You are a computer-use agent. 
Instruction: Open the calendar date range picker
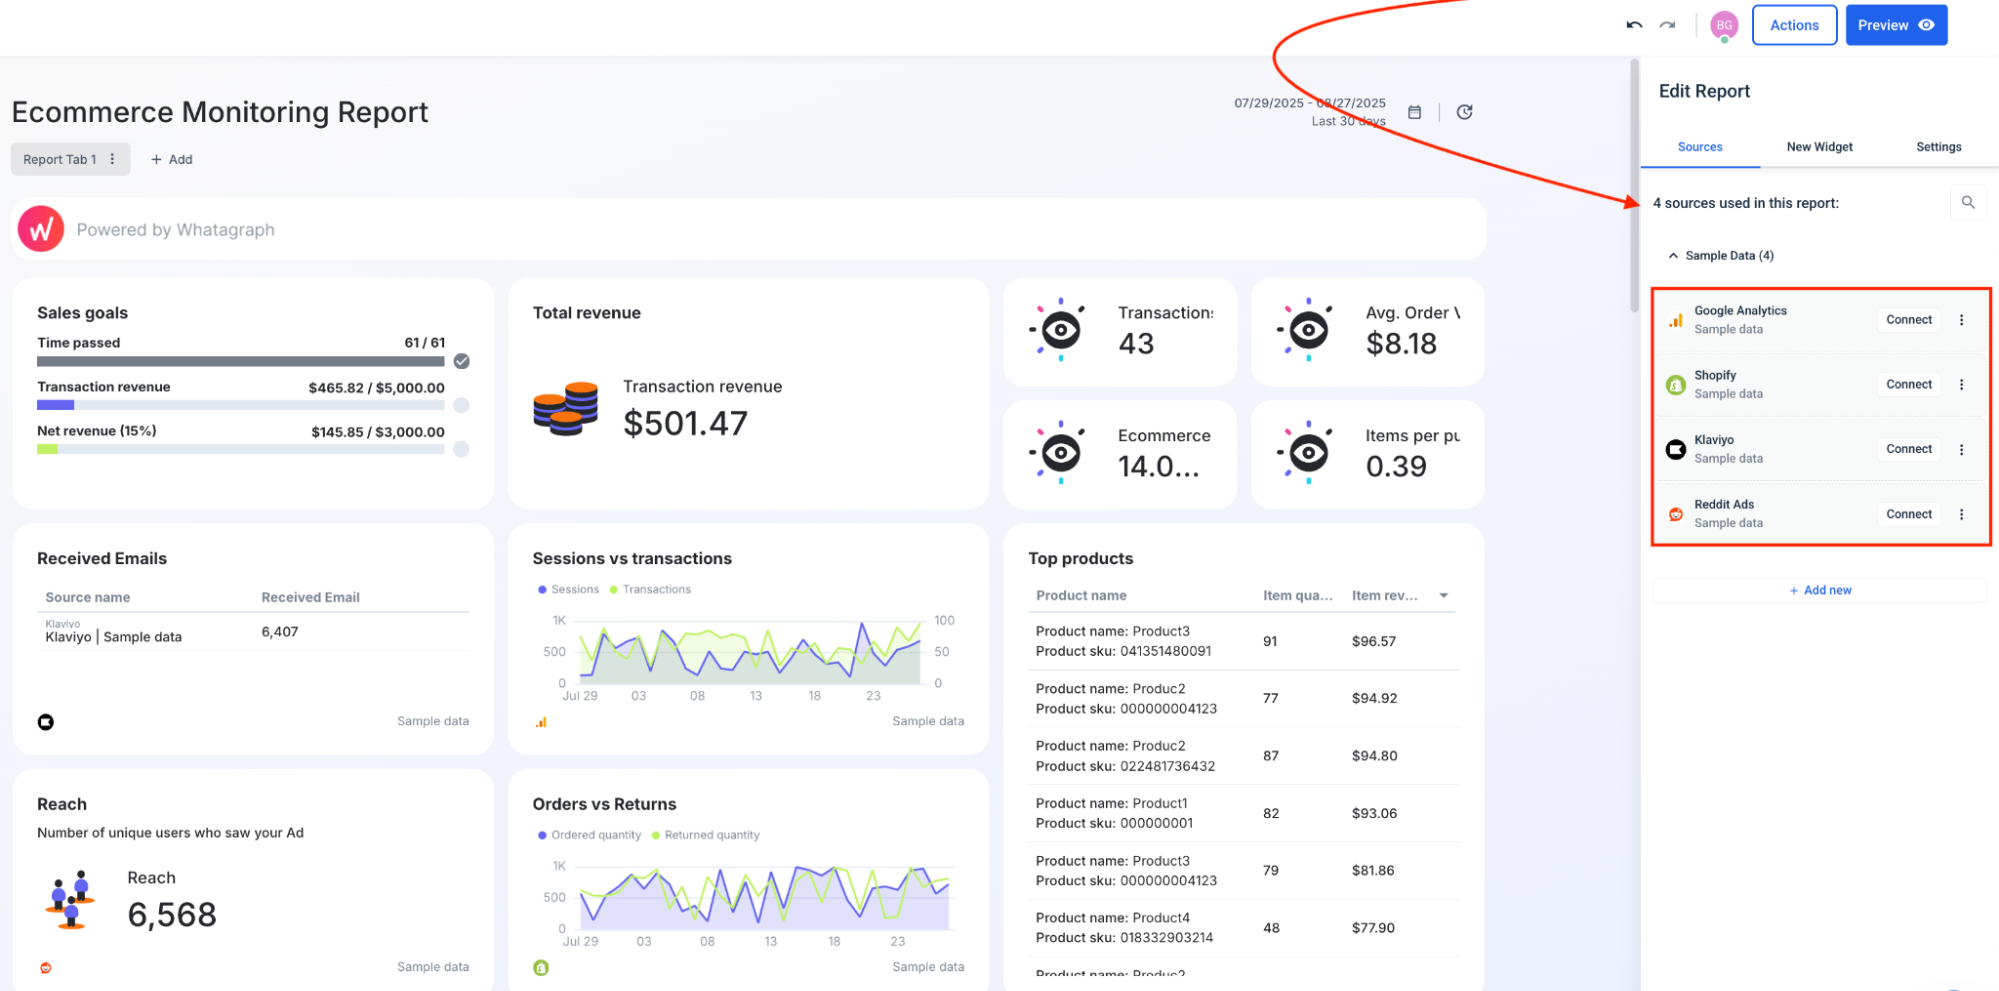(x=1414, y=112)
